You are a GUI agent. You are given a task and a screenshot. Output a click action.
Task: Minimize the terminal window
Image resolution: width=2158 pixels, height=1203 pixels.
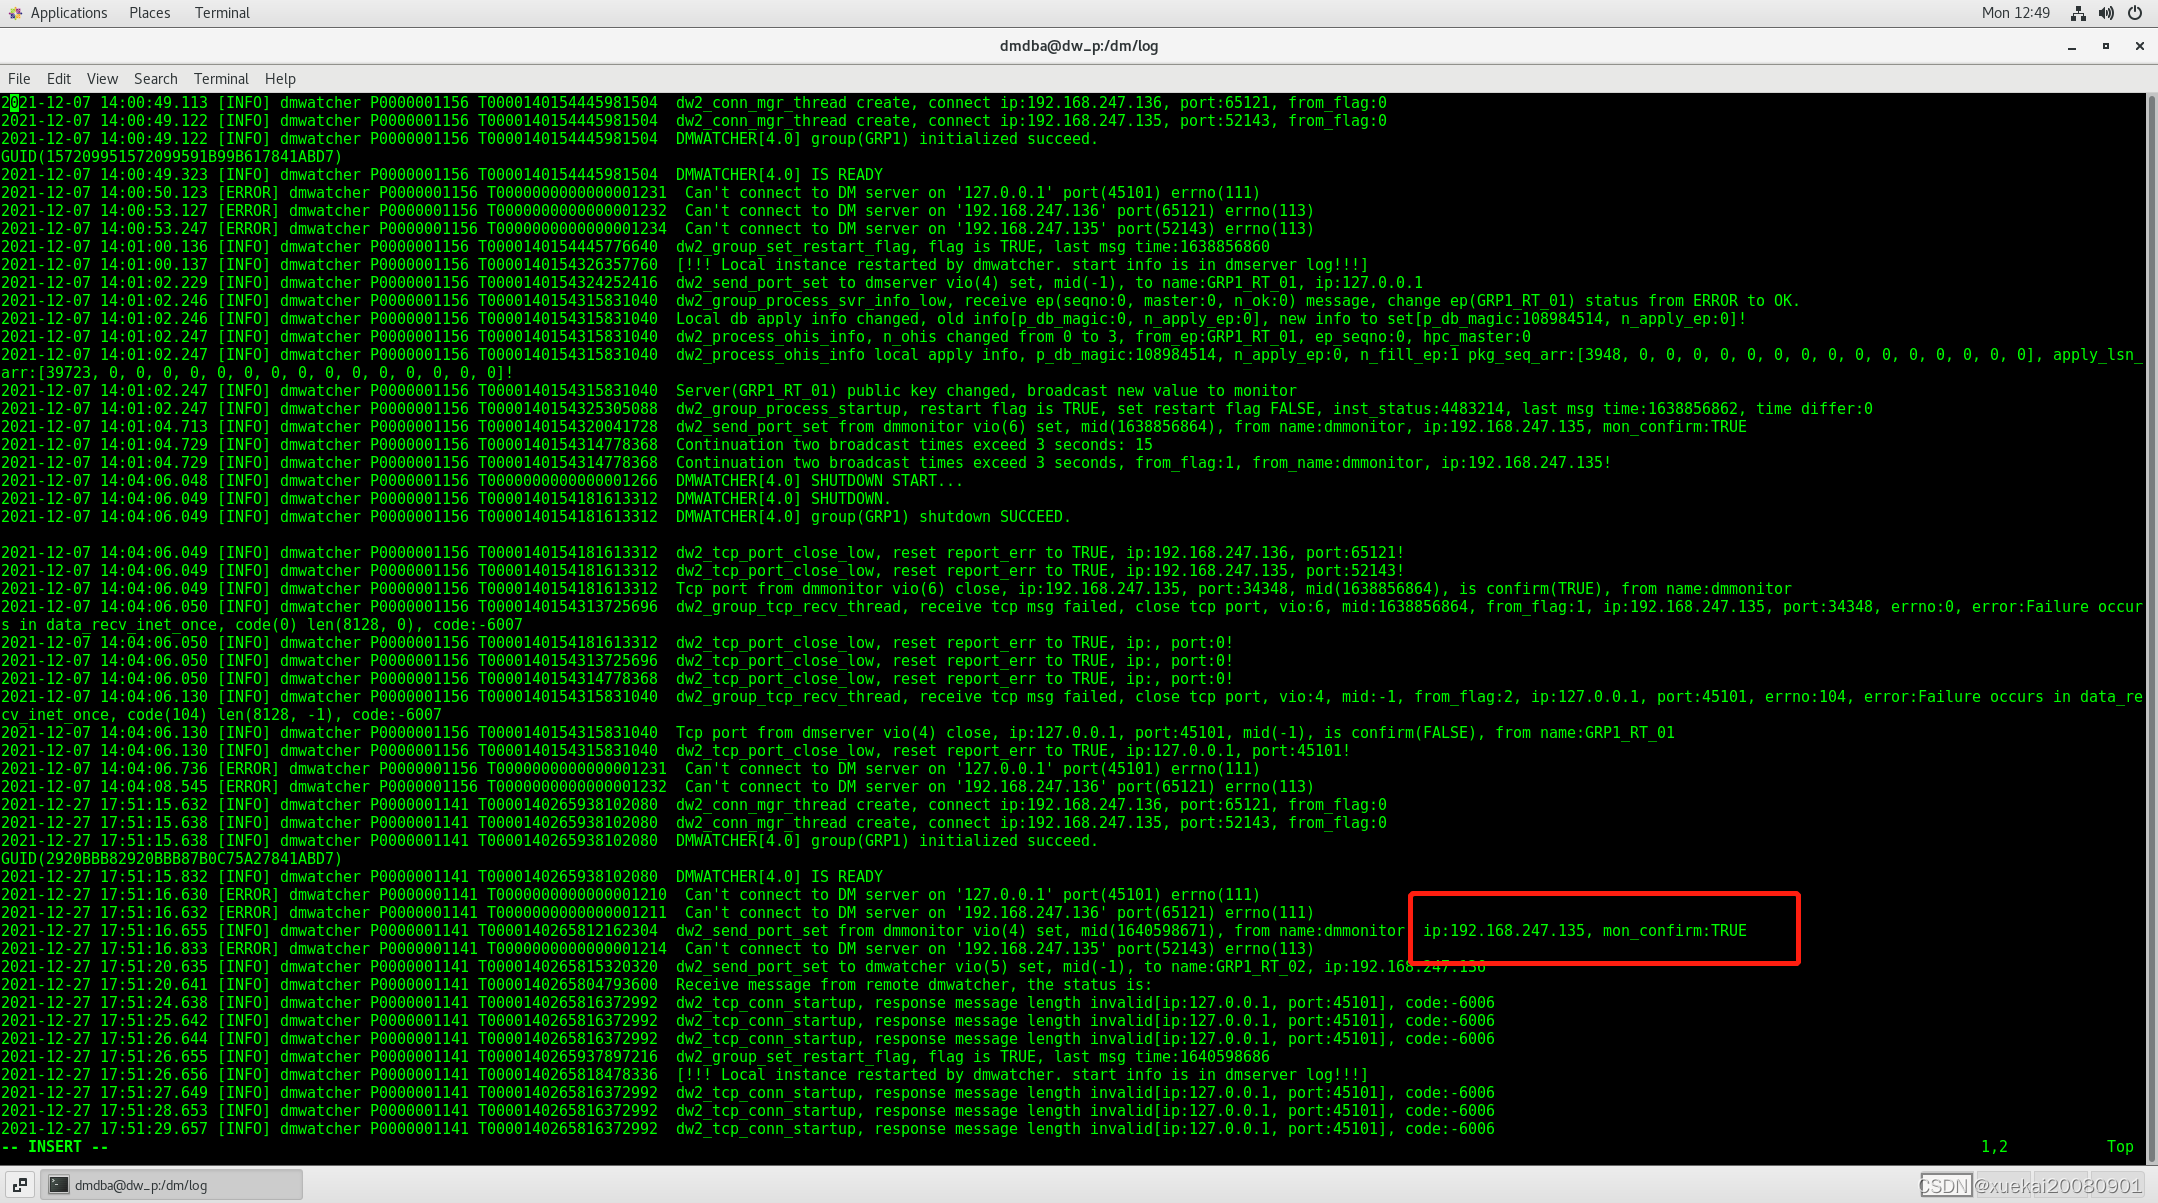pos(2072,46)
